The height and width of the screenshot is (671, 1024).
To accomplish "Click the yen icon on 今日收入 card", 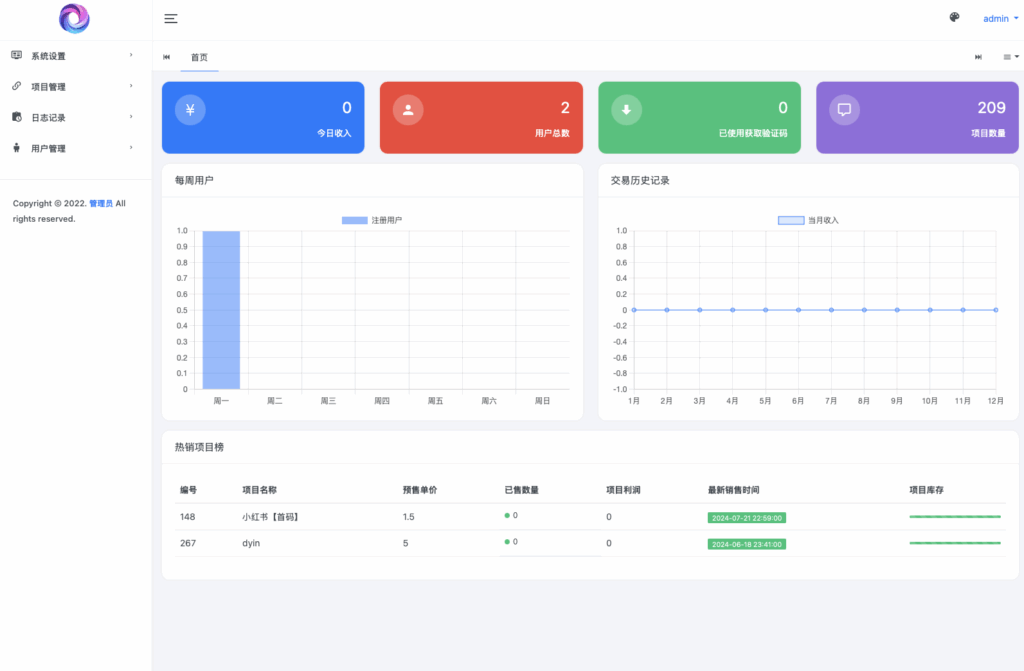I will (x=190, y=110).
